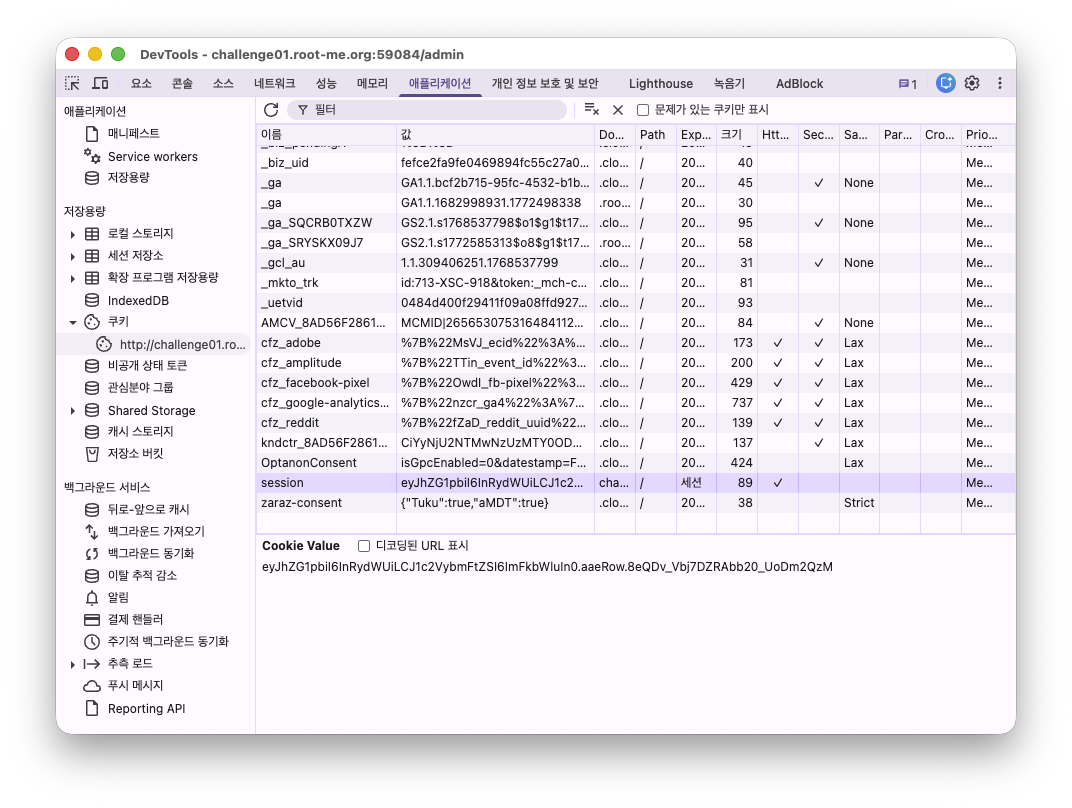Expand 로컬 스토리지 tree
1072x808 pixels.
pos(72,234)
